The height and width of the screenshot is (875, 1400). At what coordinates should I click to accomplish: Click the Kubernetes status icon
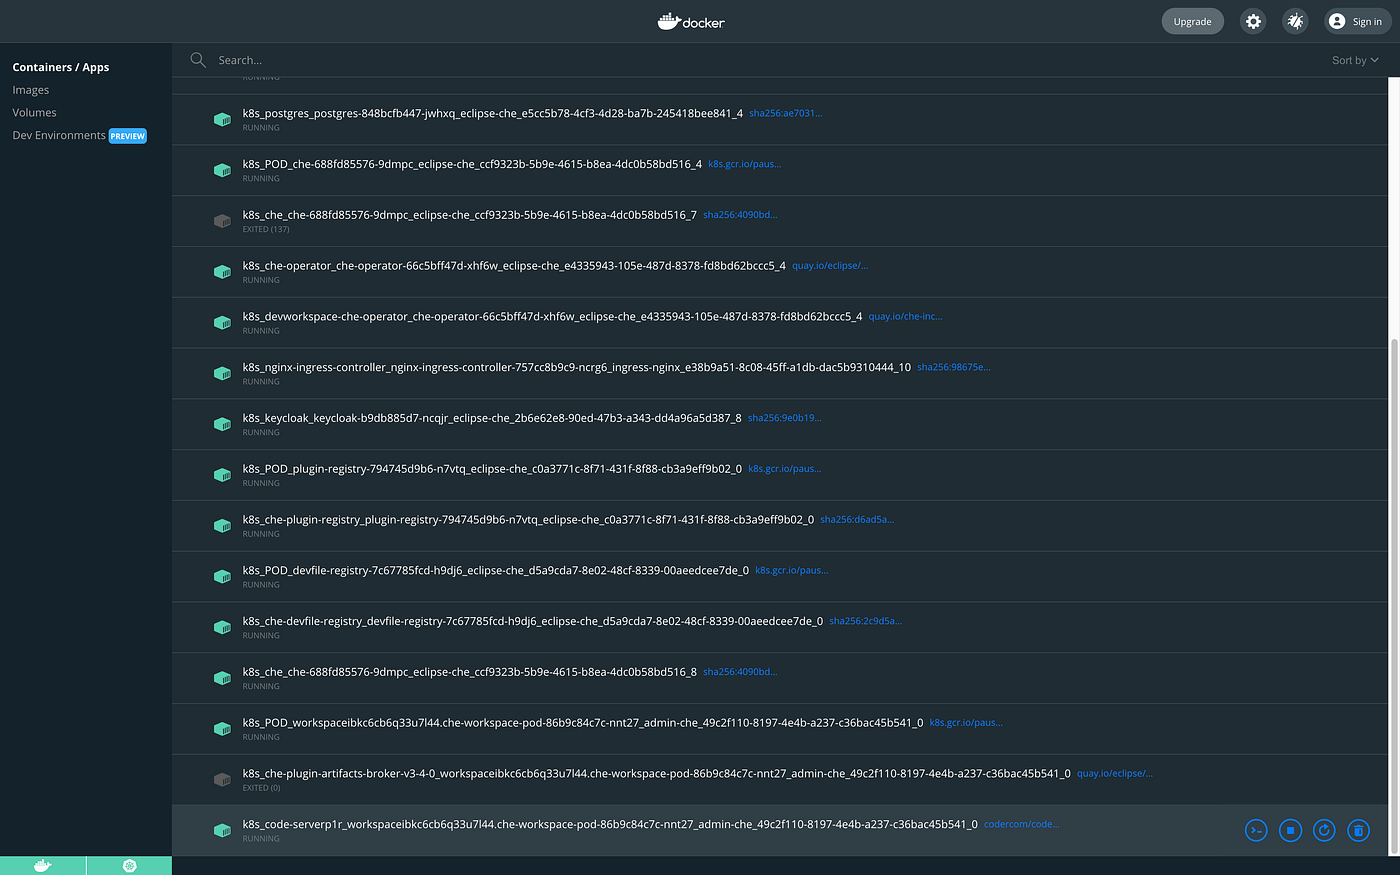(x=128, y=865)
